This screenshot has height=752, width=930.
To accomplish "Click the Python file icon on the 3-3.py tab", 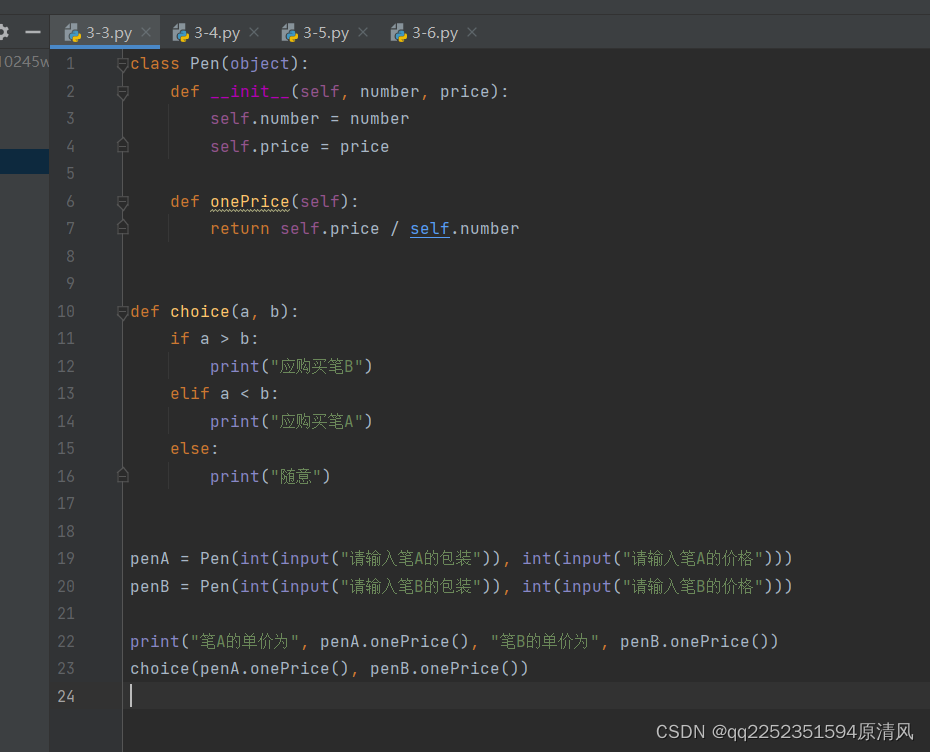I will coord(71,31).
